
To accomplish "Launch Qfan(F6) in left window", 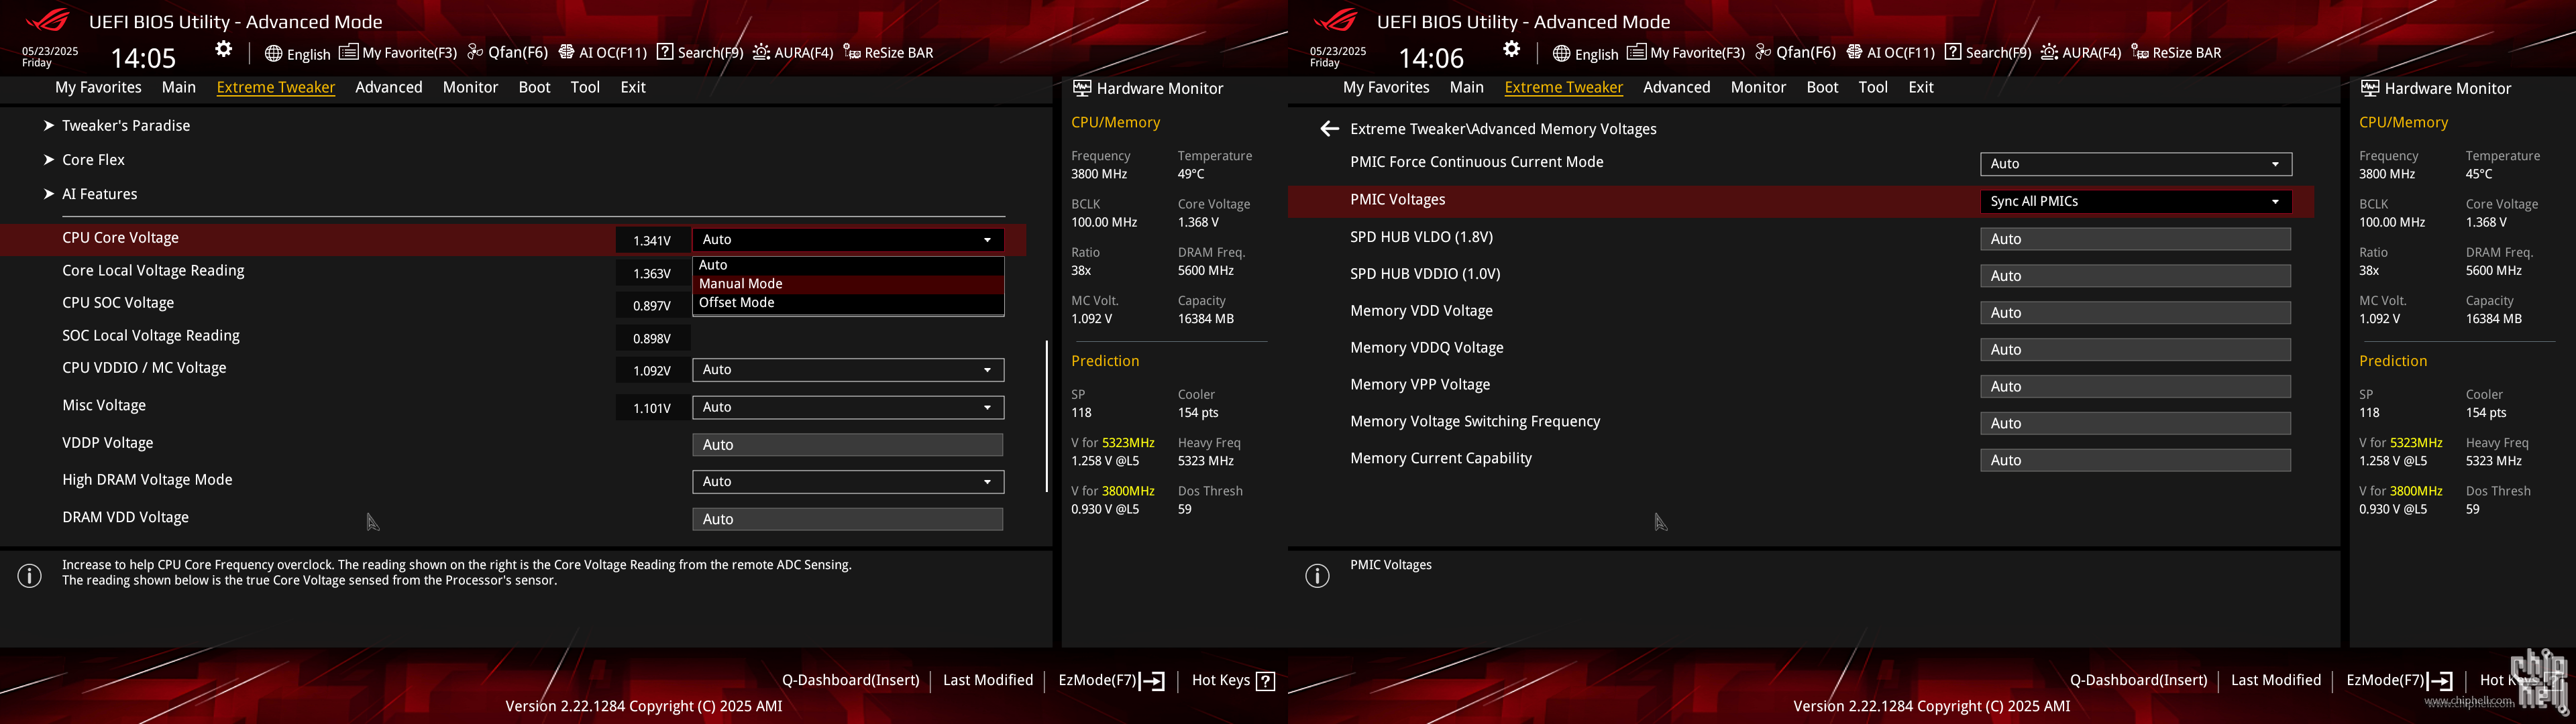I will [507, 53].
